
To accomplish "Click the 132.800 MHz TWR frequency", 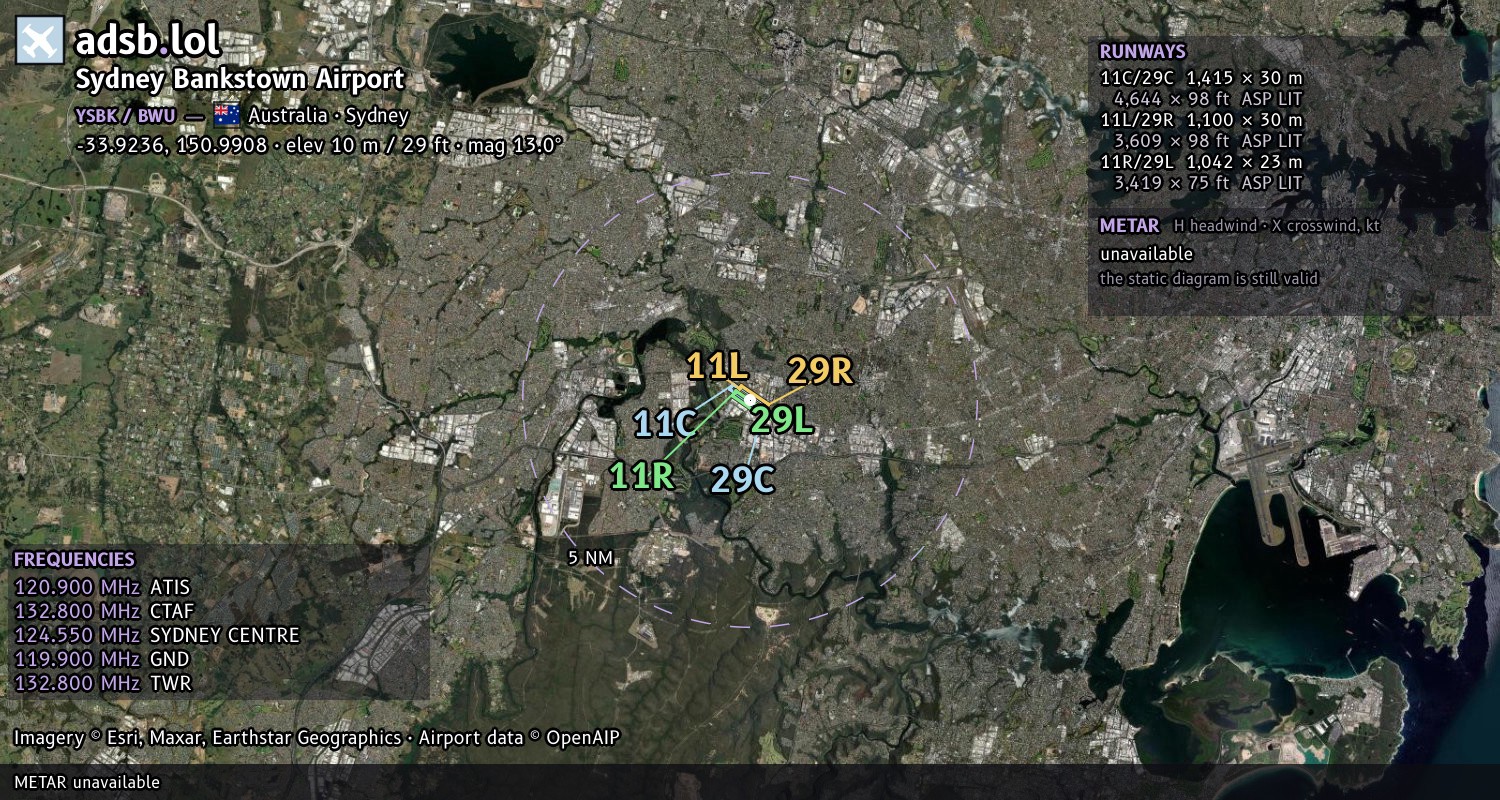I will pos(102,684).
